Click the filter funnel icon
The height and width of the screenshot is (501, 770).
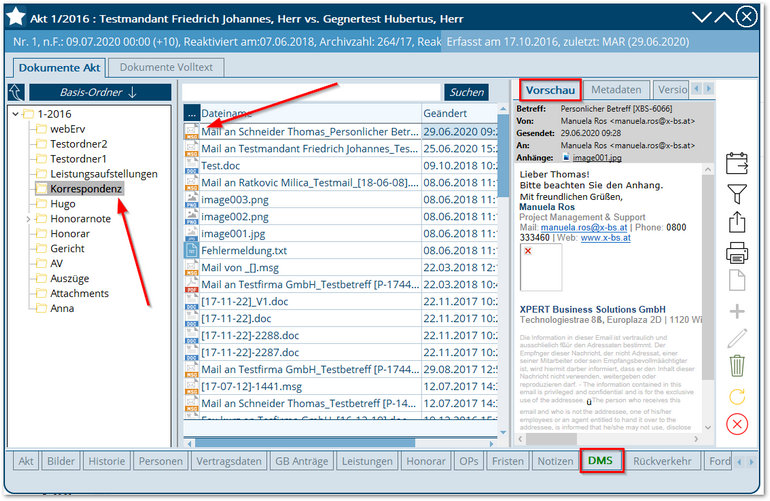[737, 194]
